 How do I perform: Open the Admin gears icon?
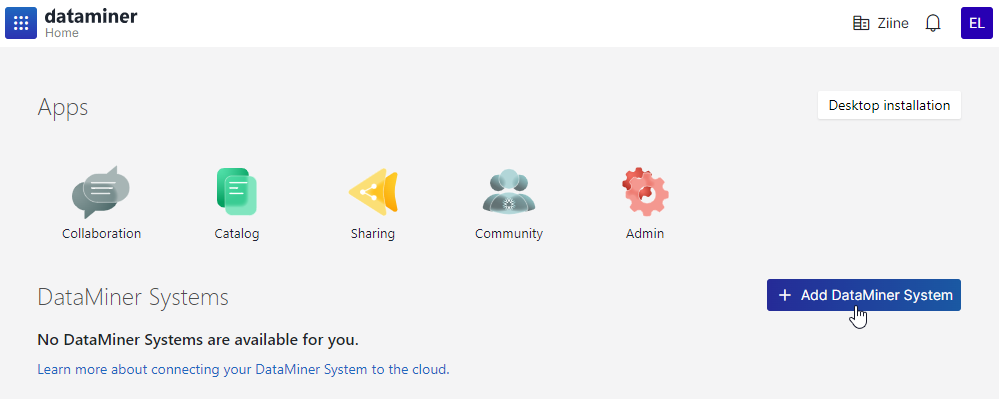tap(645, 191)
